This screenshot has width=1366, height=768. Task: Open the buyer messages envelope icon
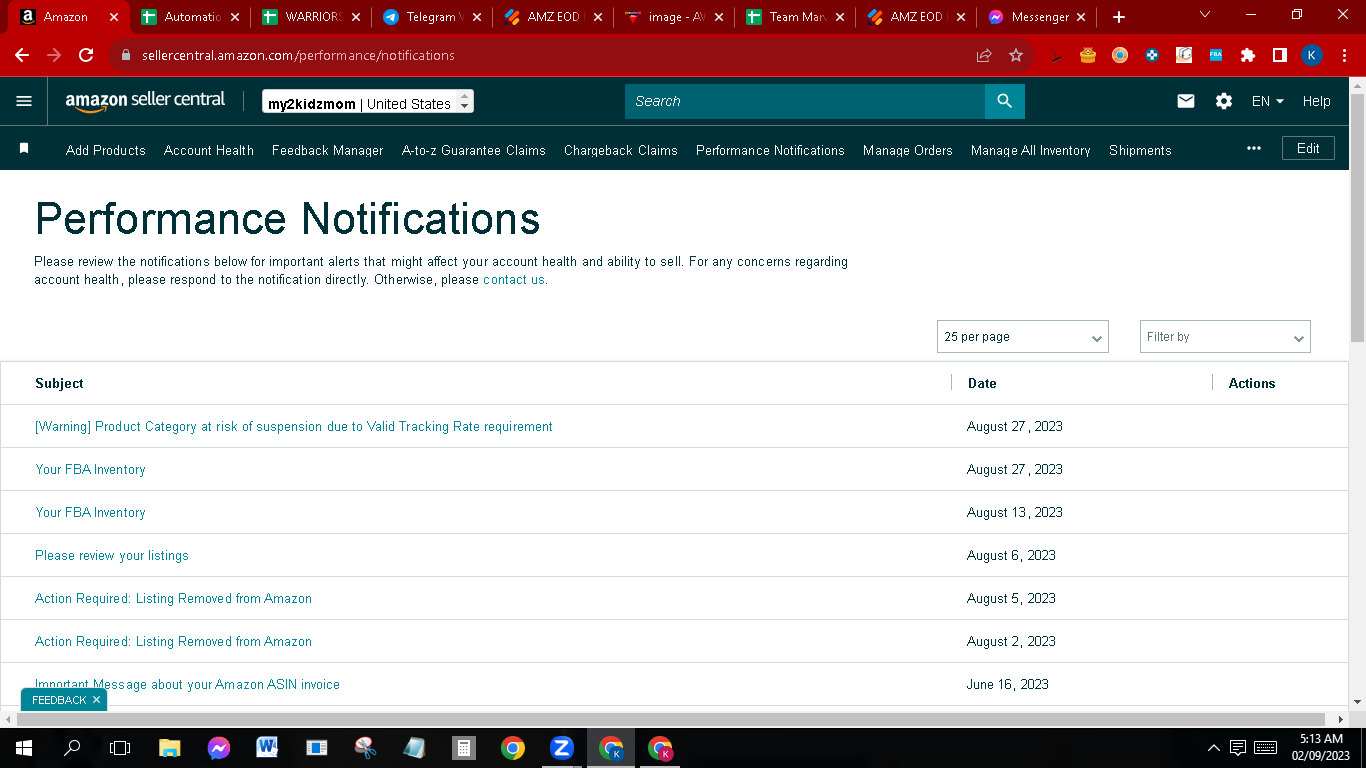pos(1186,101)
